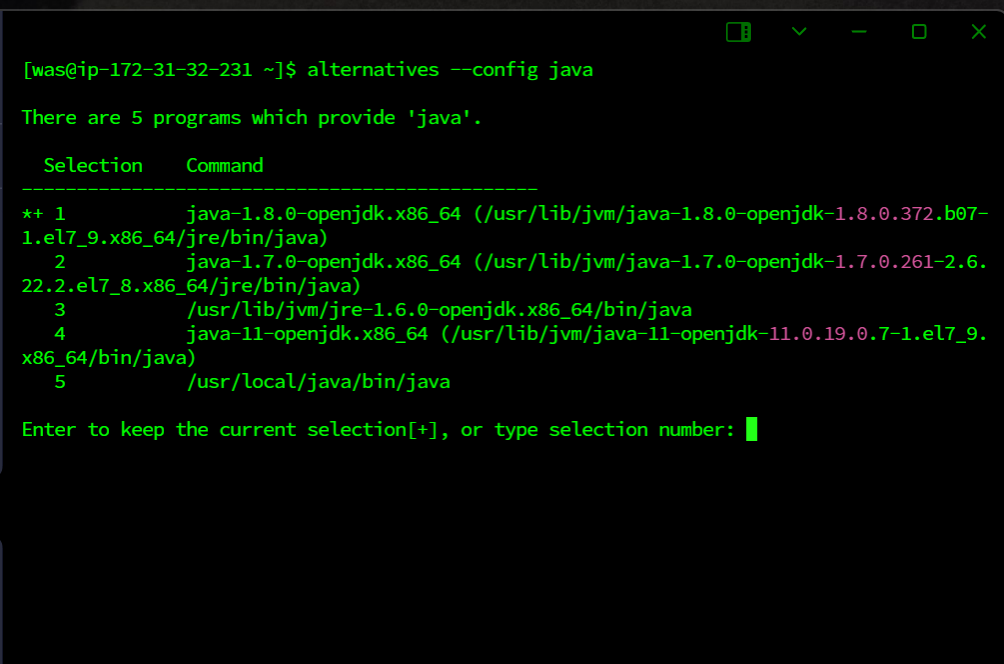1004x664 pixels.
Task: Click the green block cursor at input prompt
Action: click(752, 429)
